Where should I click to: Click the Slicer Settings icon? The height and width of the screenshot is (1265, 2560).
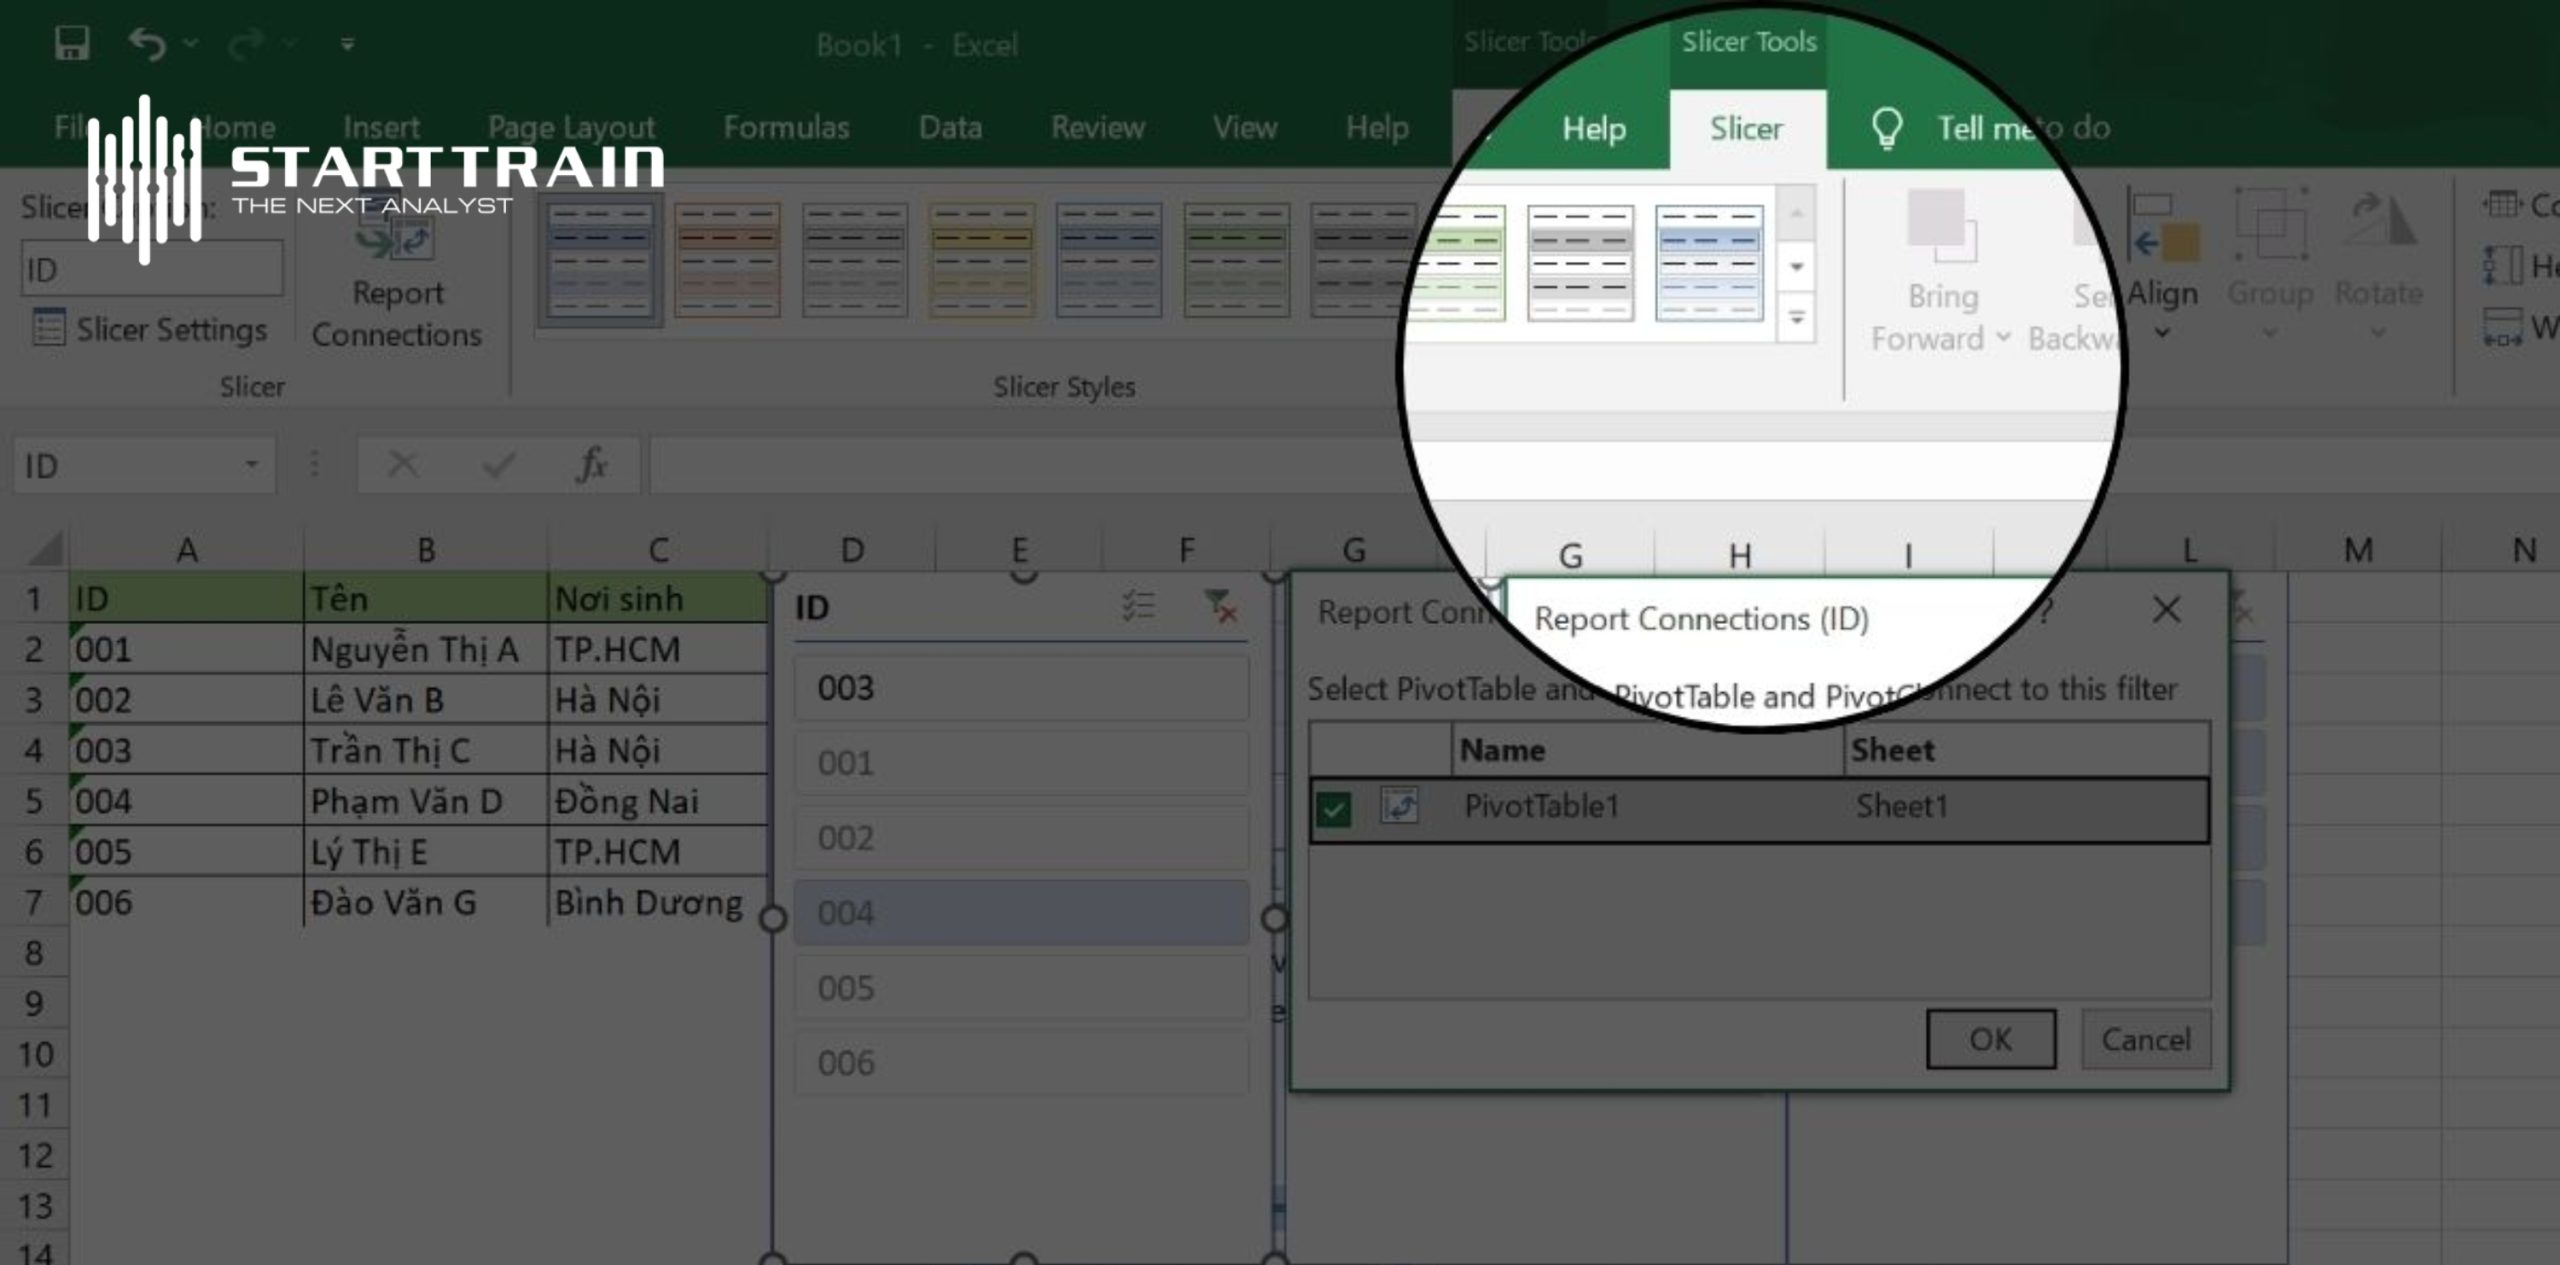[48, 328]
